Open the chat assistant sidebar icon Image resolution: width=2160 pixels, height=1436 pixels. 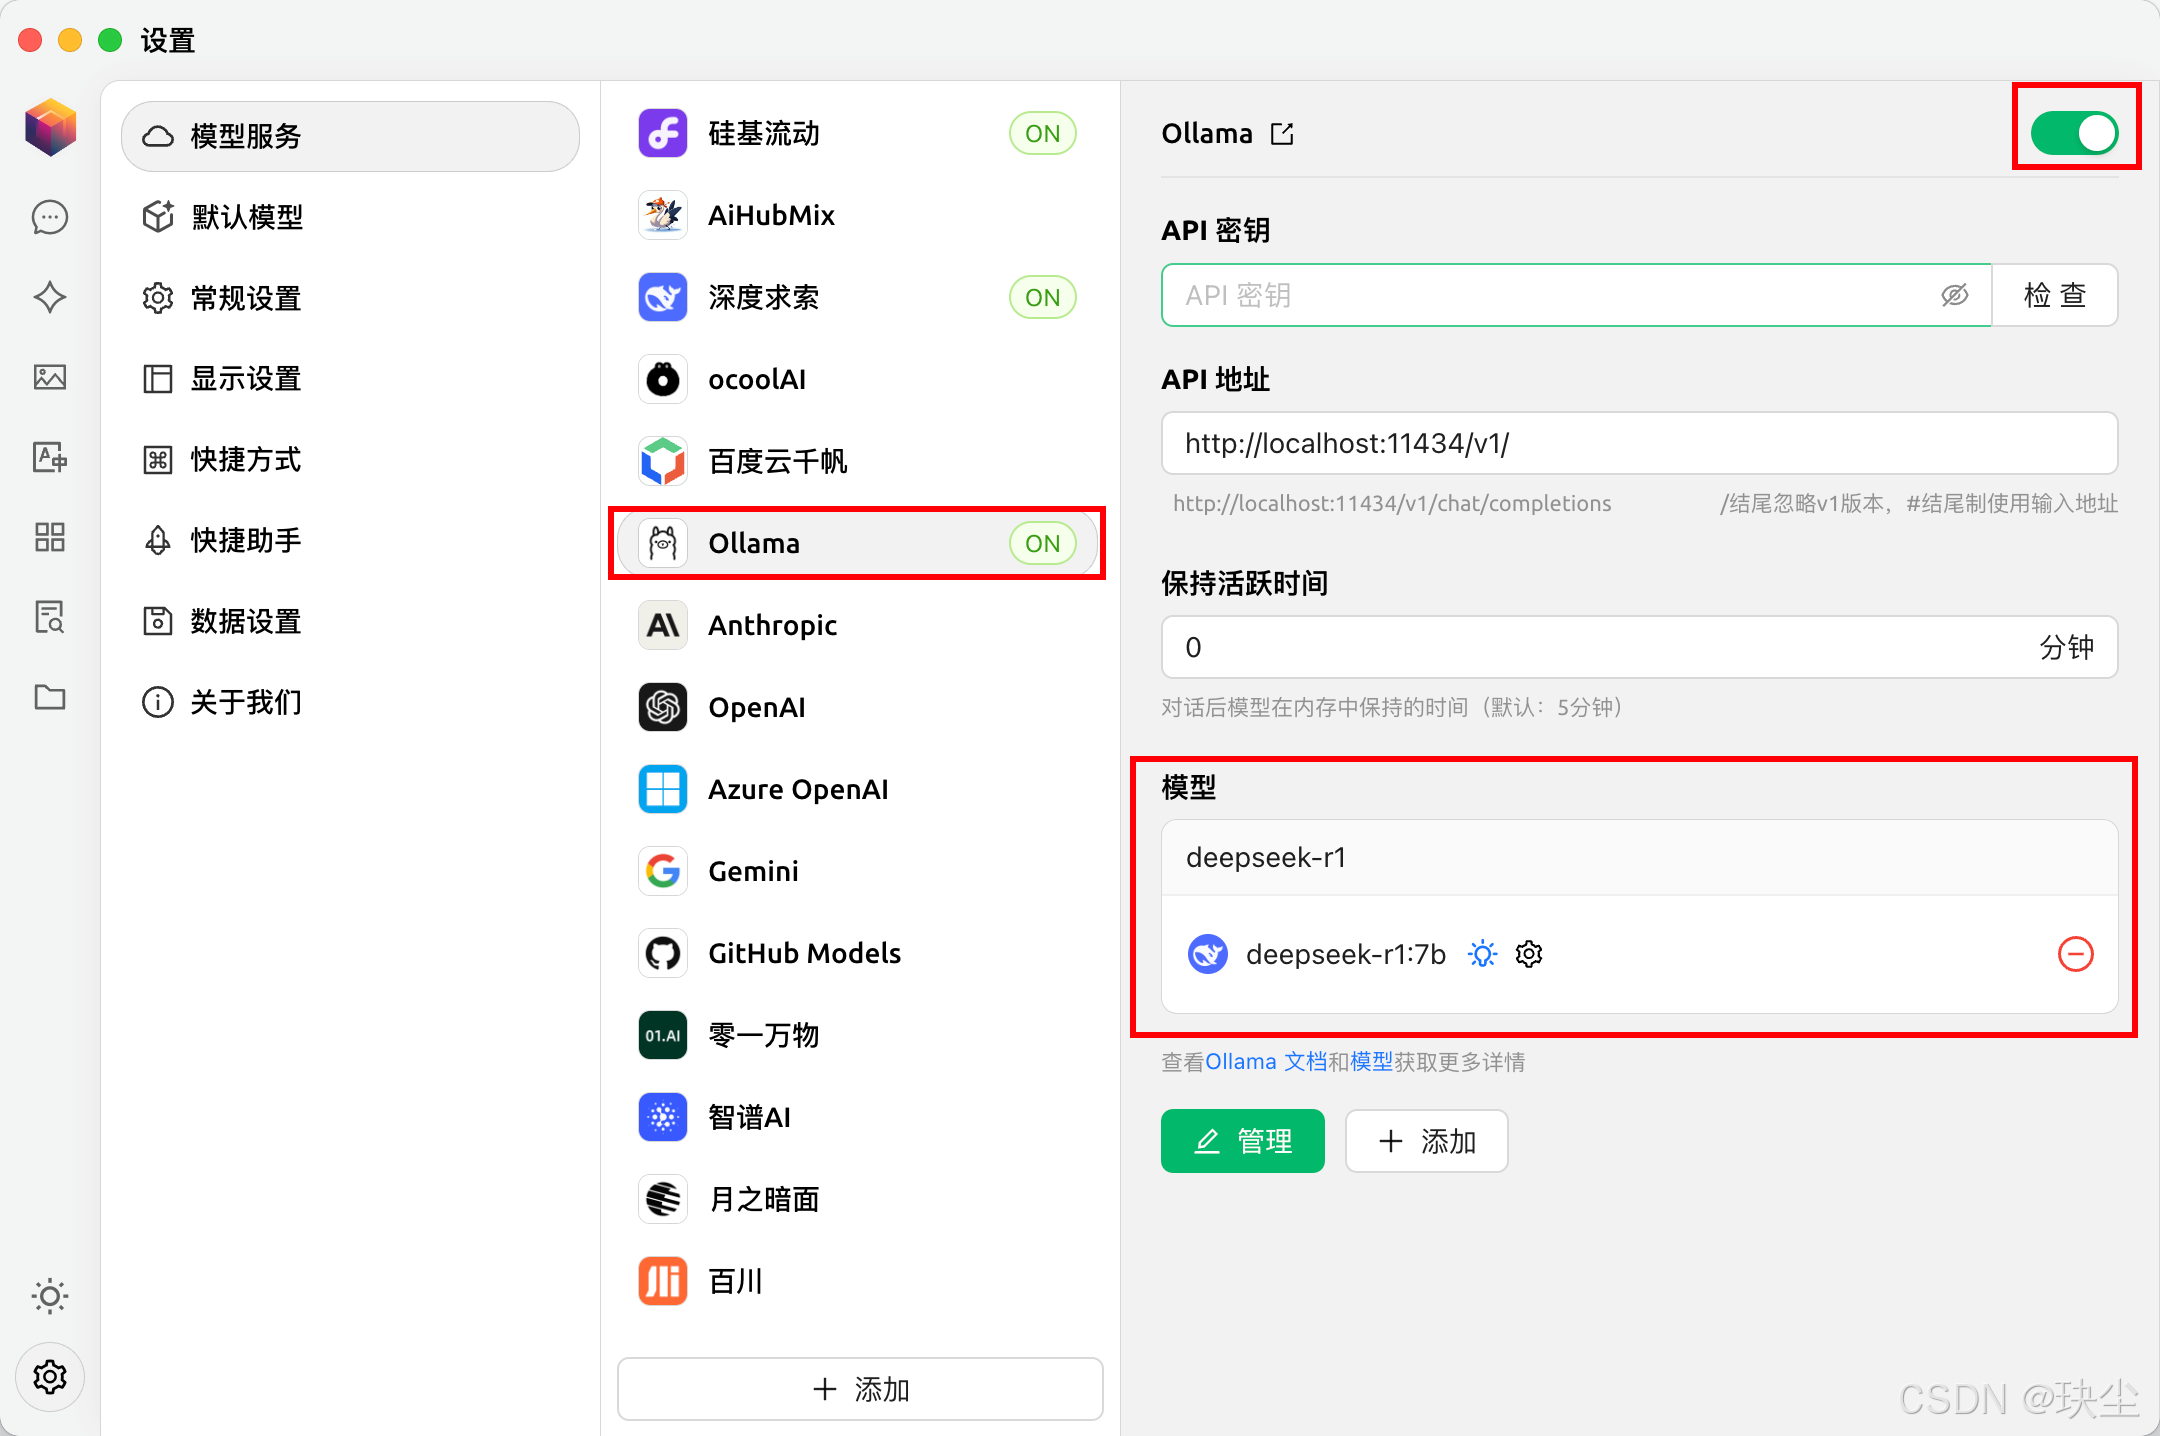[50, 217]
